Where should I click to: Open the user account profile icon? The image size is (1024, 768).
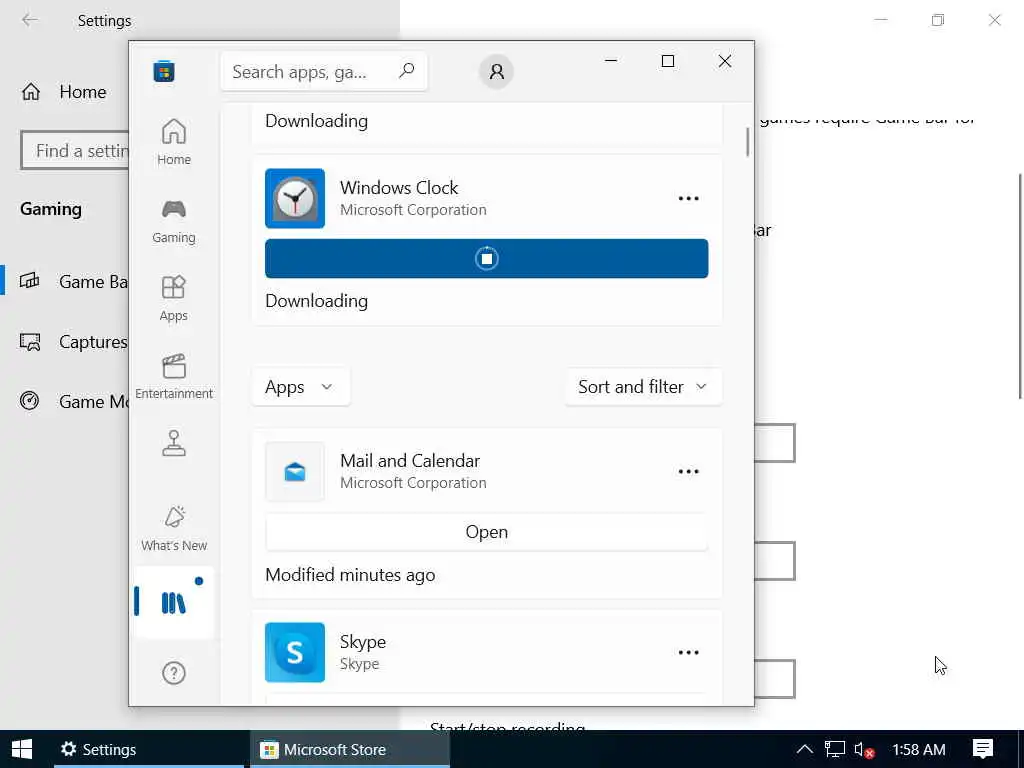496,71
